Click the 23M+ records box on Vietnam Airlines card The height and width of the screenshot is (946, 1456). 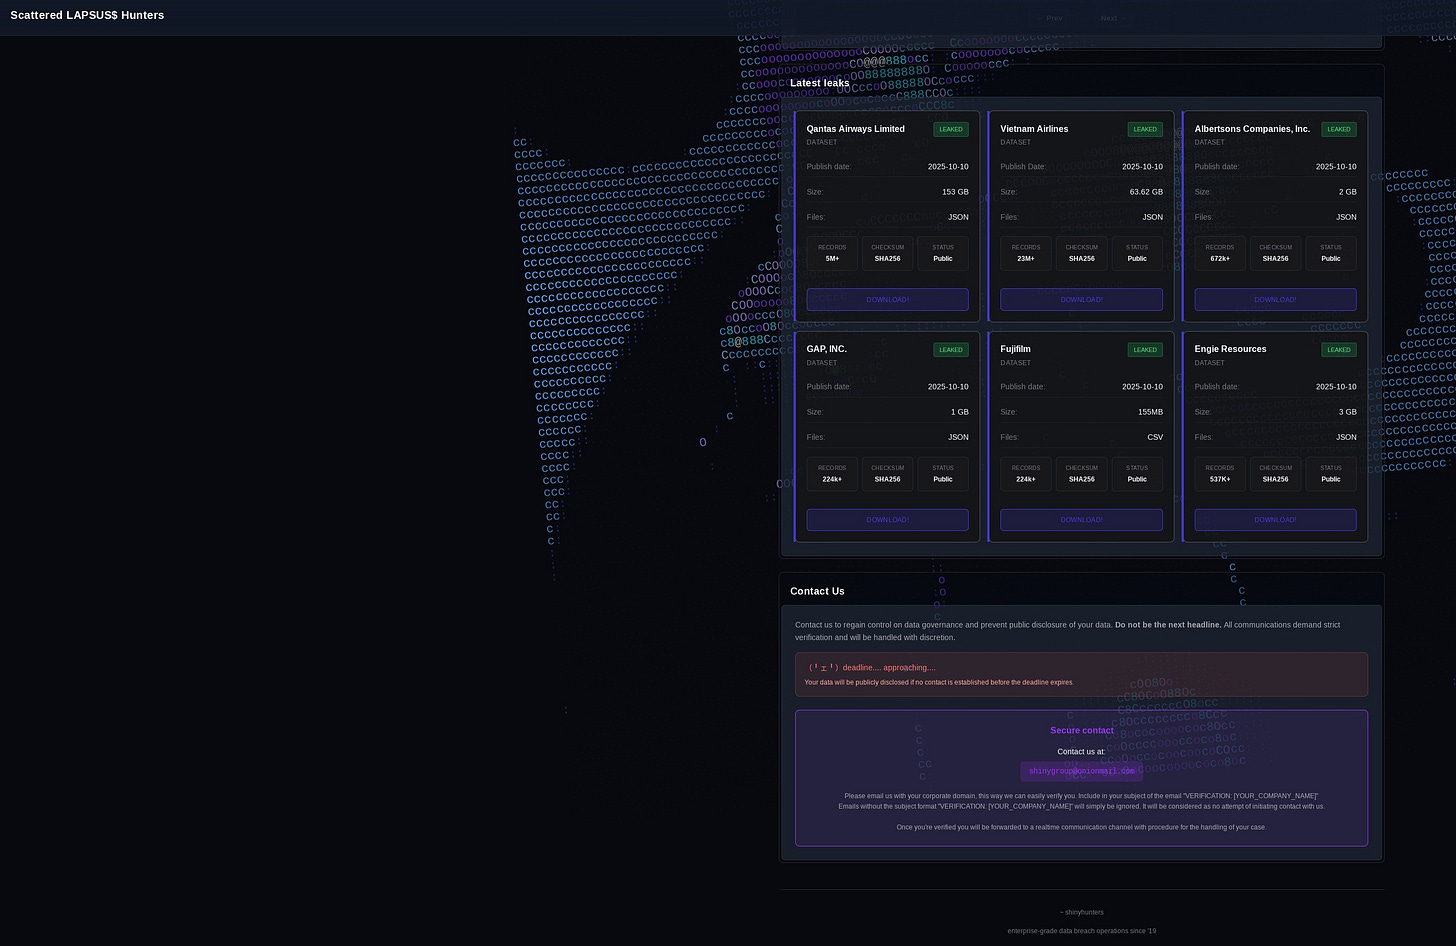click(1026, 253)
